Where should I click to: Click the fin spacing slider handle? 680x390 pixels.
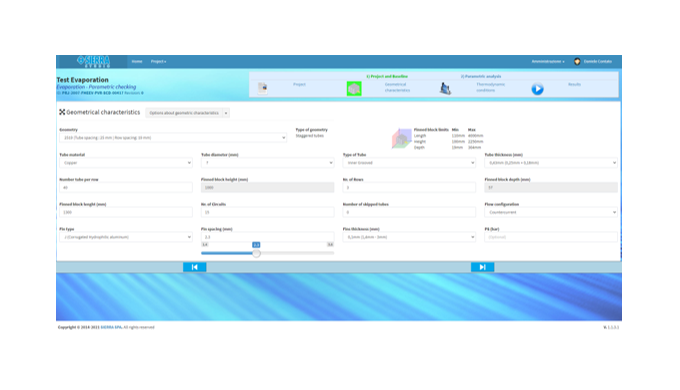[256, 253]
